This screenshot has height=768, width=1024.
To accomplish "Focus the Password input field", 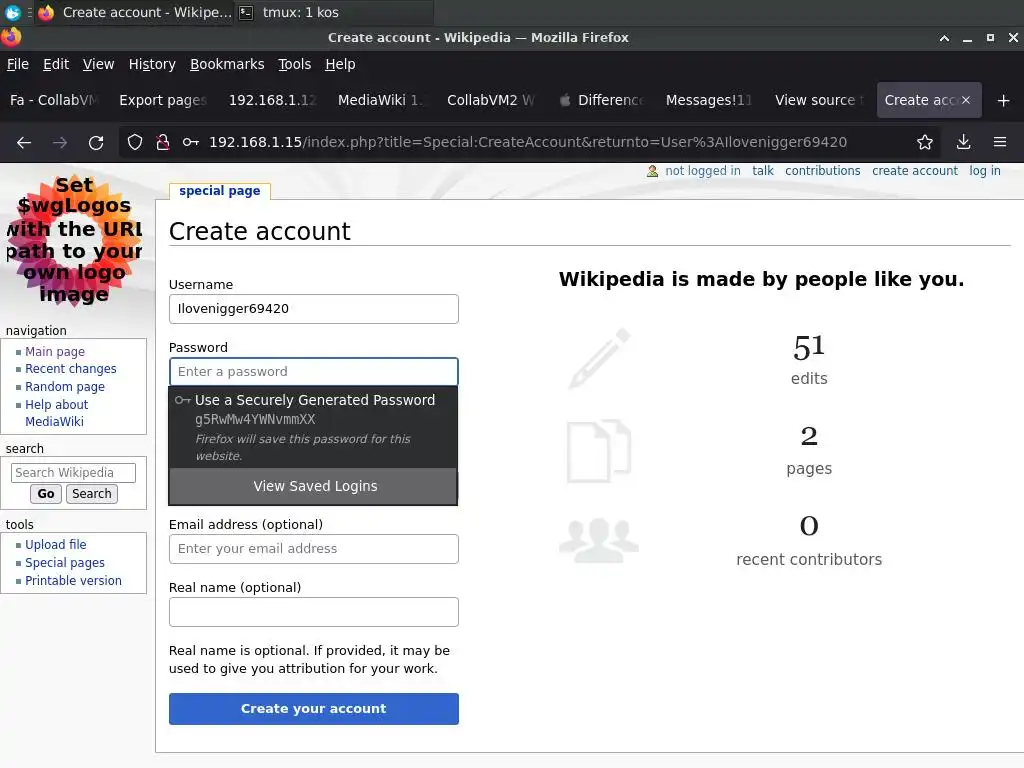I will point(313,372).
